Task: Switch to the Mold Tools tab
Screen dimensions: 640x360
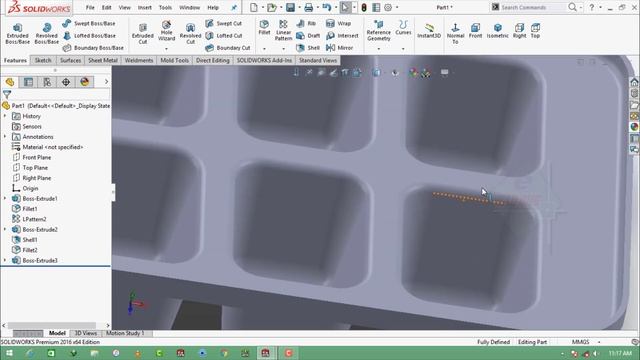Action: coord(174,60)
